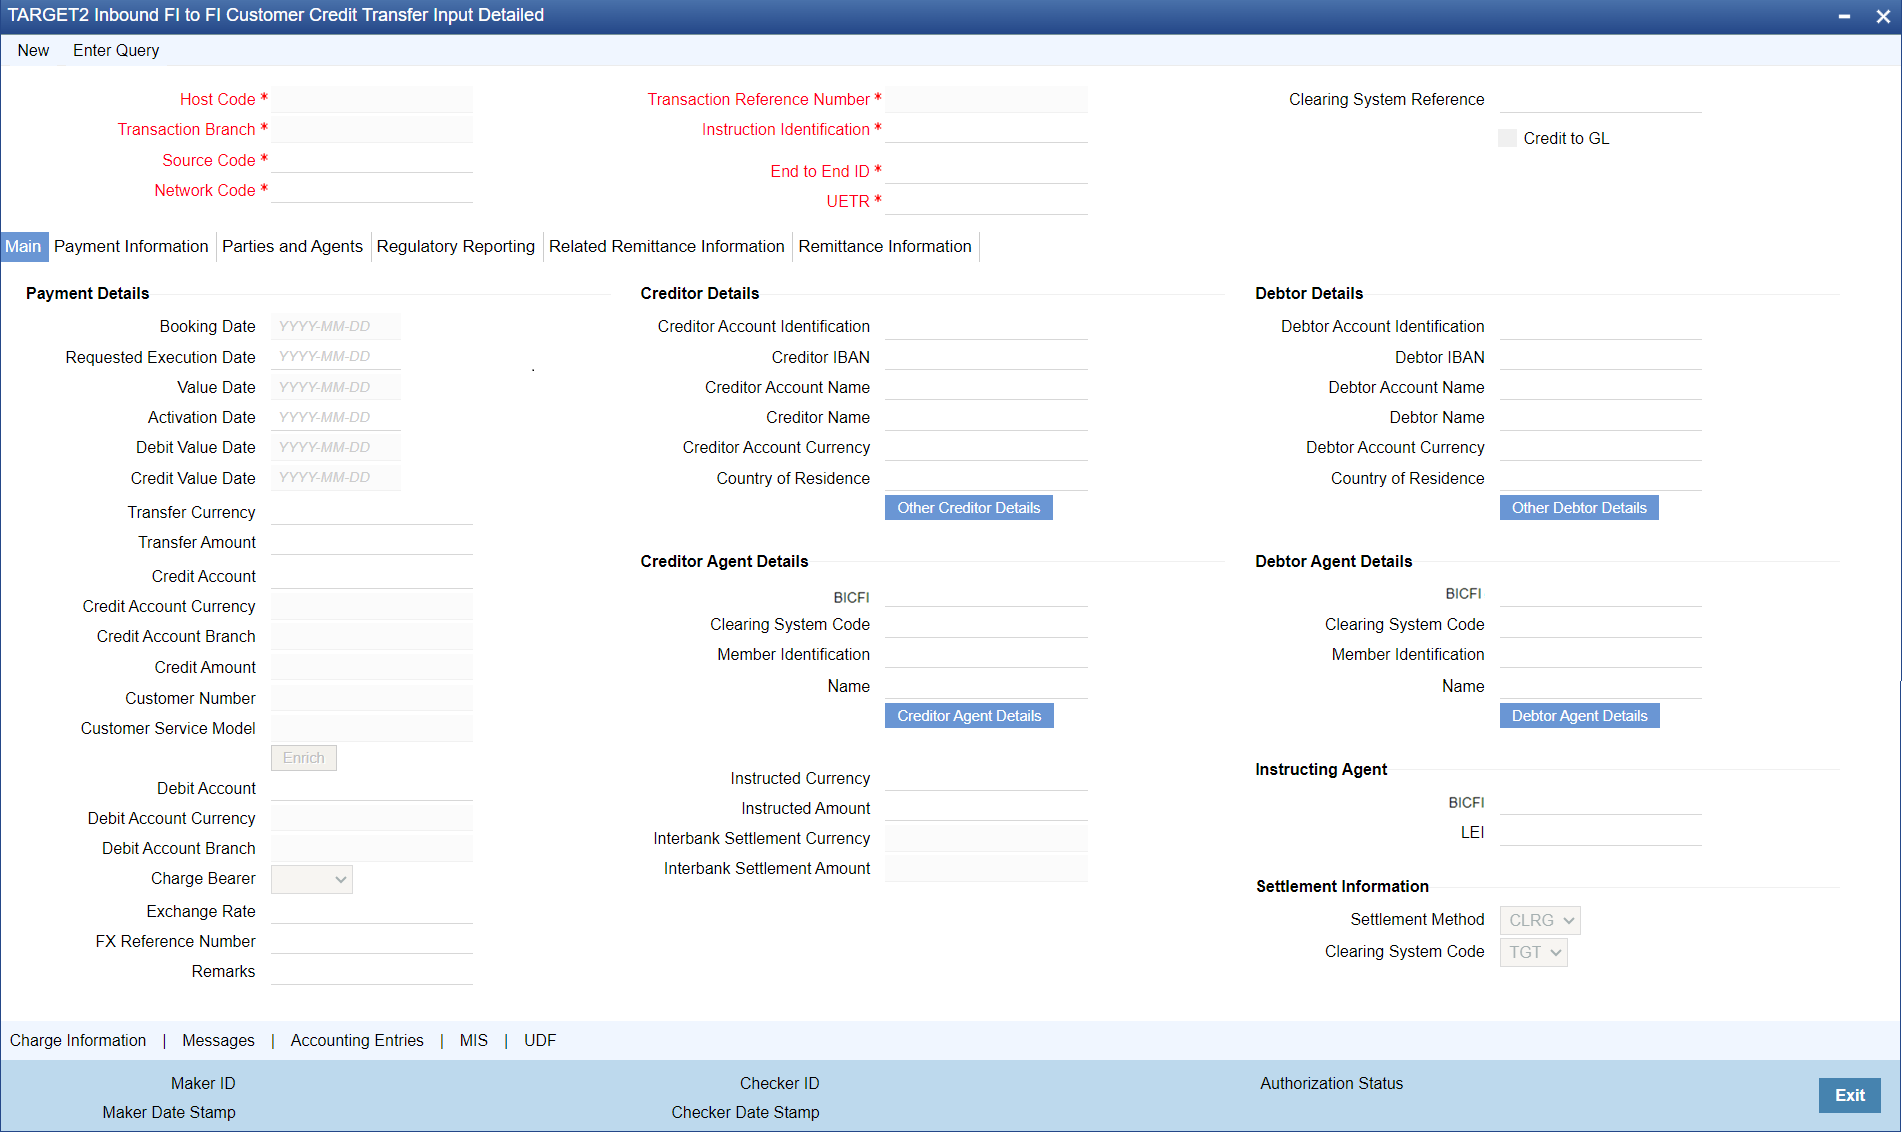Click the Debtor Agent BICFI field
The width and height of the screenshot is (1904, 1135).
tap(1601, 594)
